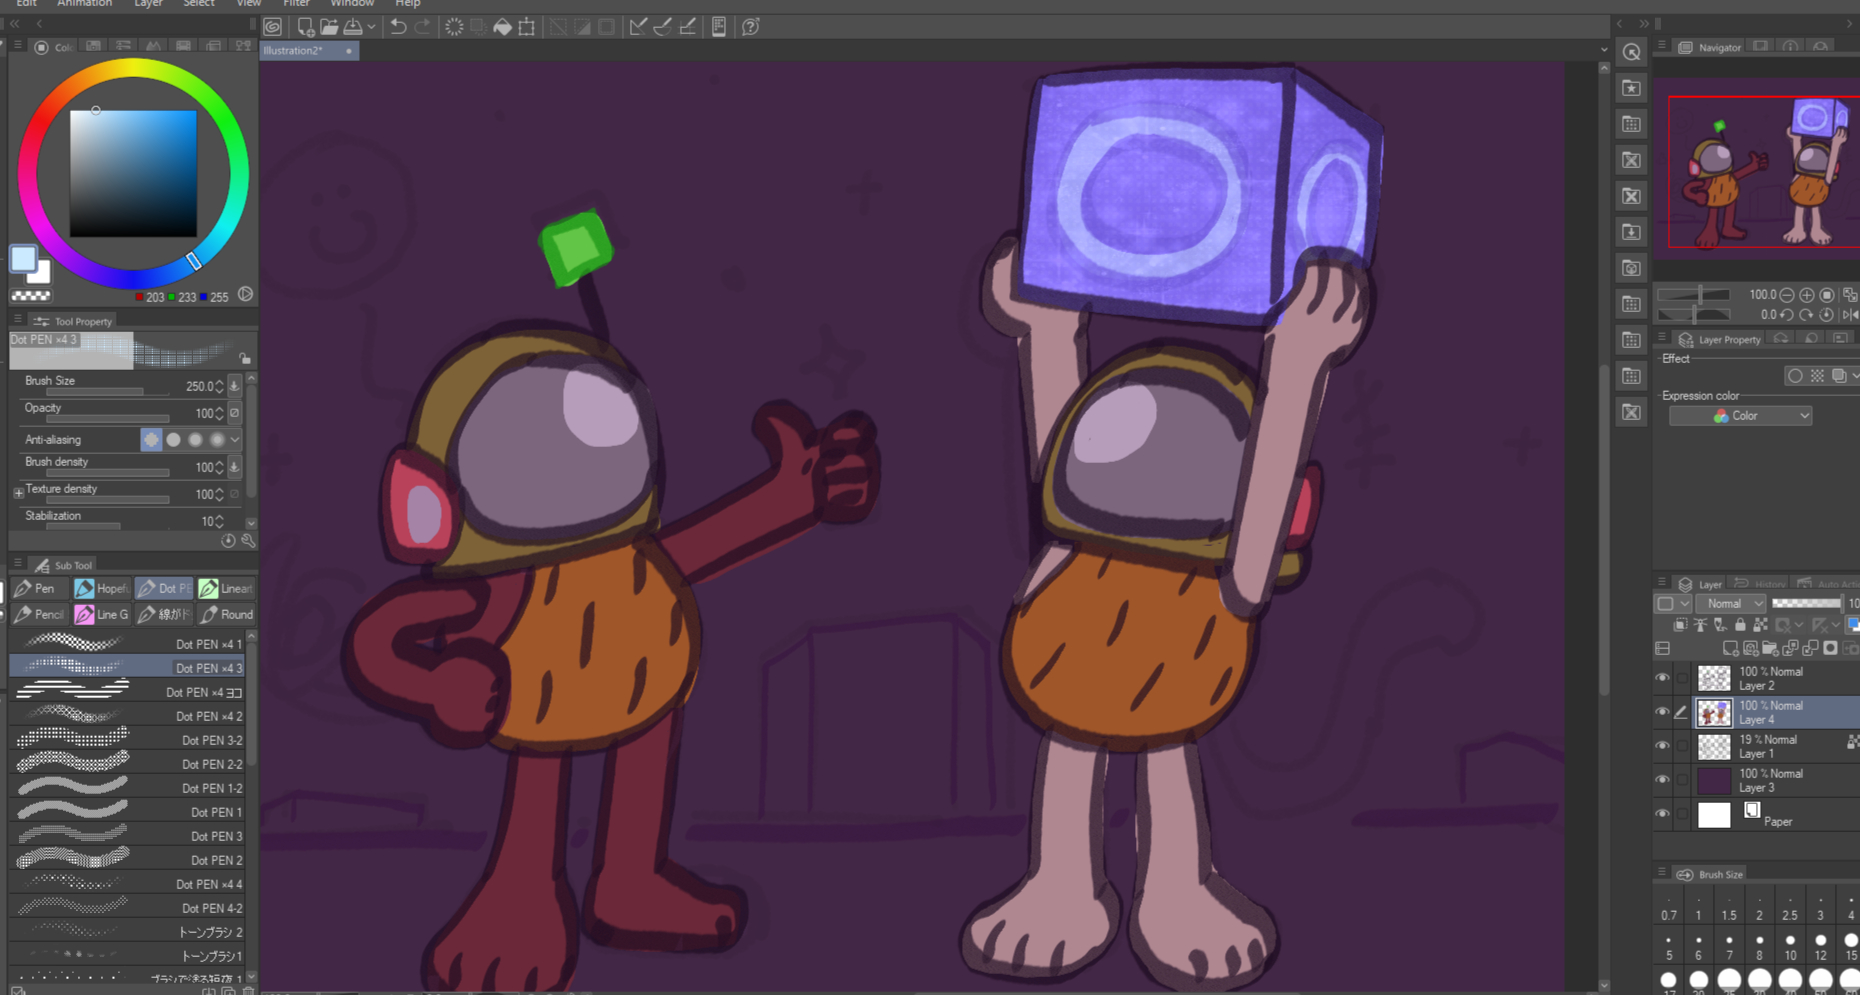The image size is (1860, 995).
Task: Toggle visibility of Layer 3
Action: point(1662,780)
